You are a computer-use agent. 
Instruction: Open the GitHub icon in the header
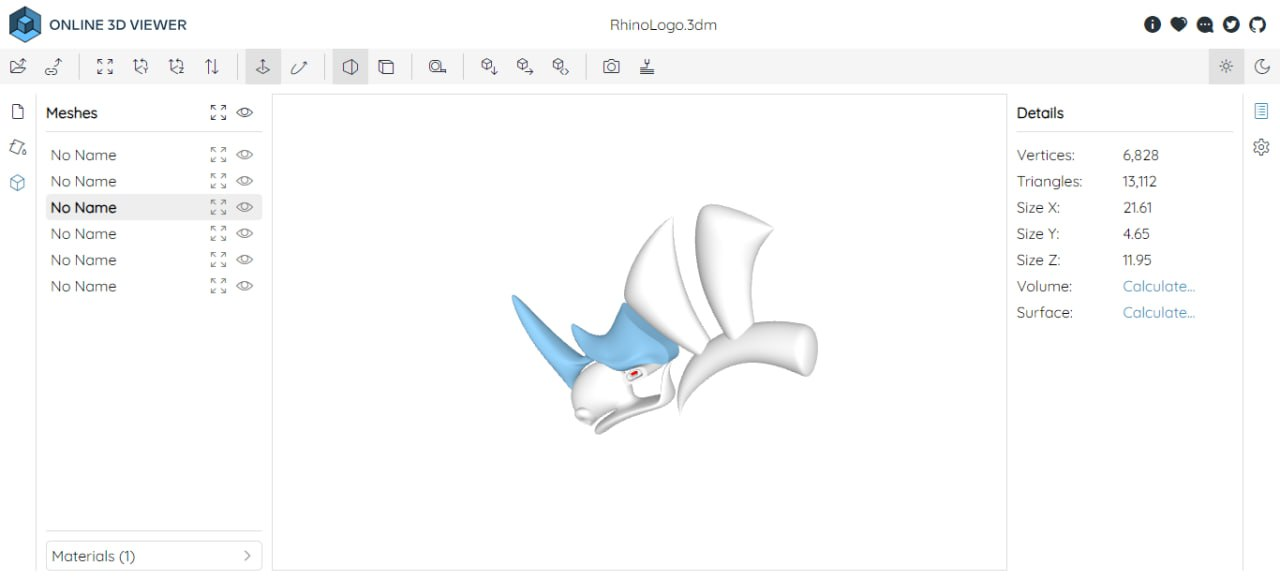(1257, 24)
